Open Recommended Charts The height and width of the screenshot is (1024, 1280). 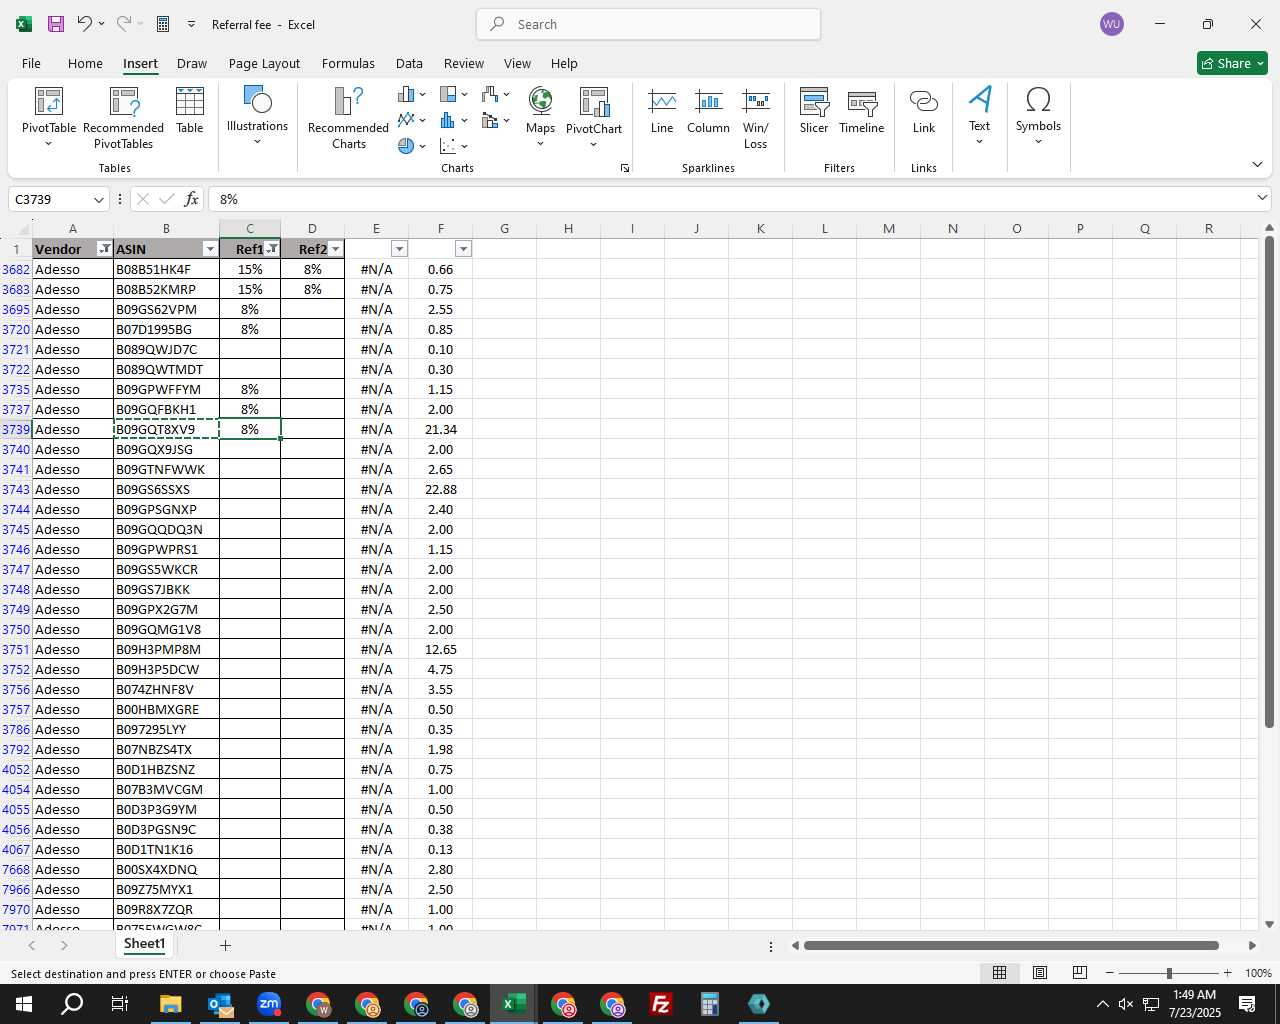pos(348,117)
